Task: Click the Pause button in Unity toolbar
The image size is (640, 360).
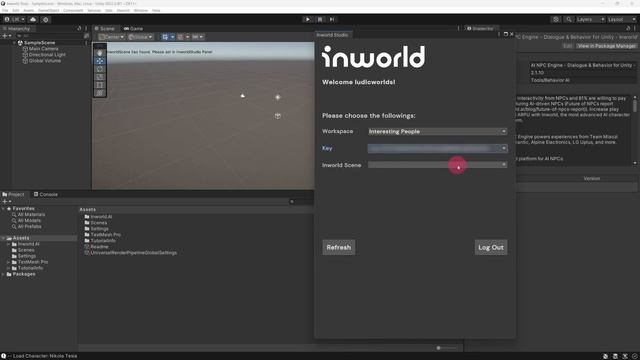Action: click(320, 19)
